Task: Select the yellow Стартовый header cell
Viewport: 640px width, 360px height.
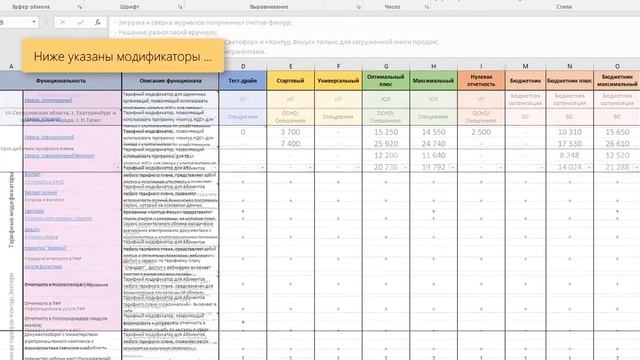Action: coord(291,80)
